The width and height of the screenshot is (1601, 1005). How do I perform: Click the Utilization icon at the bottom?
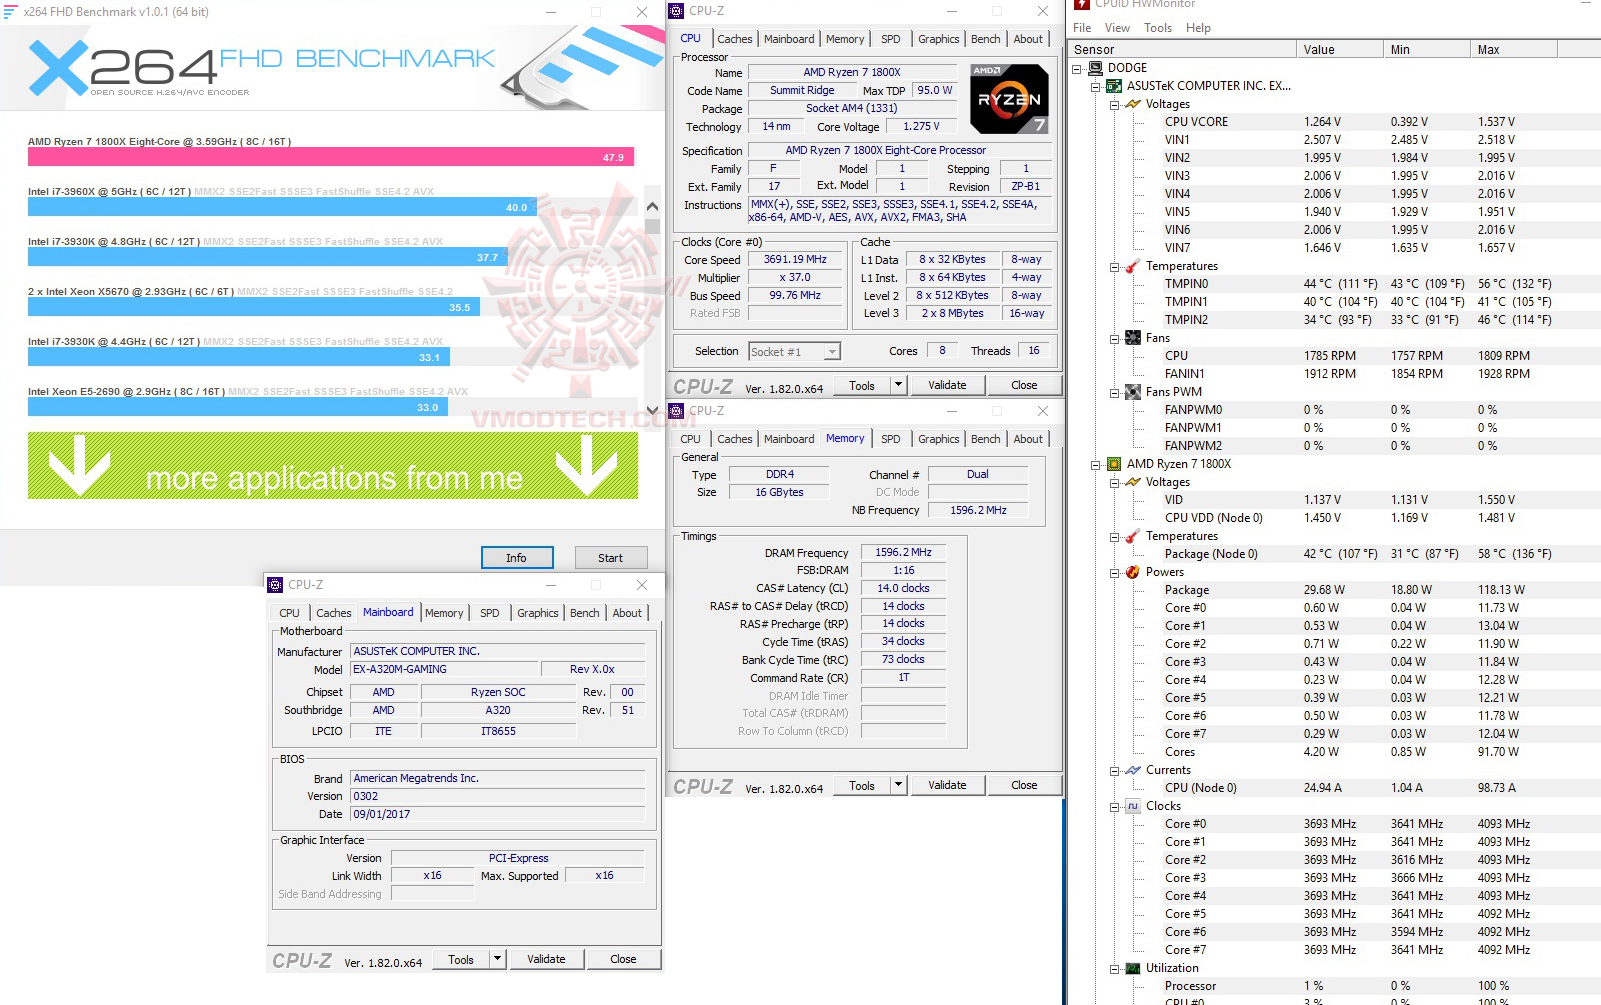click(1133, 967)
